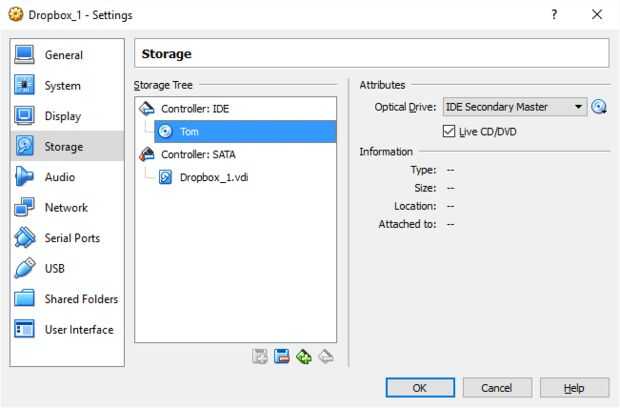Image resolution: width=620 pixels, height=408 pixels.
Task: Select Controller: SATA in storage tree
Action: pos(198,154)
